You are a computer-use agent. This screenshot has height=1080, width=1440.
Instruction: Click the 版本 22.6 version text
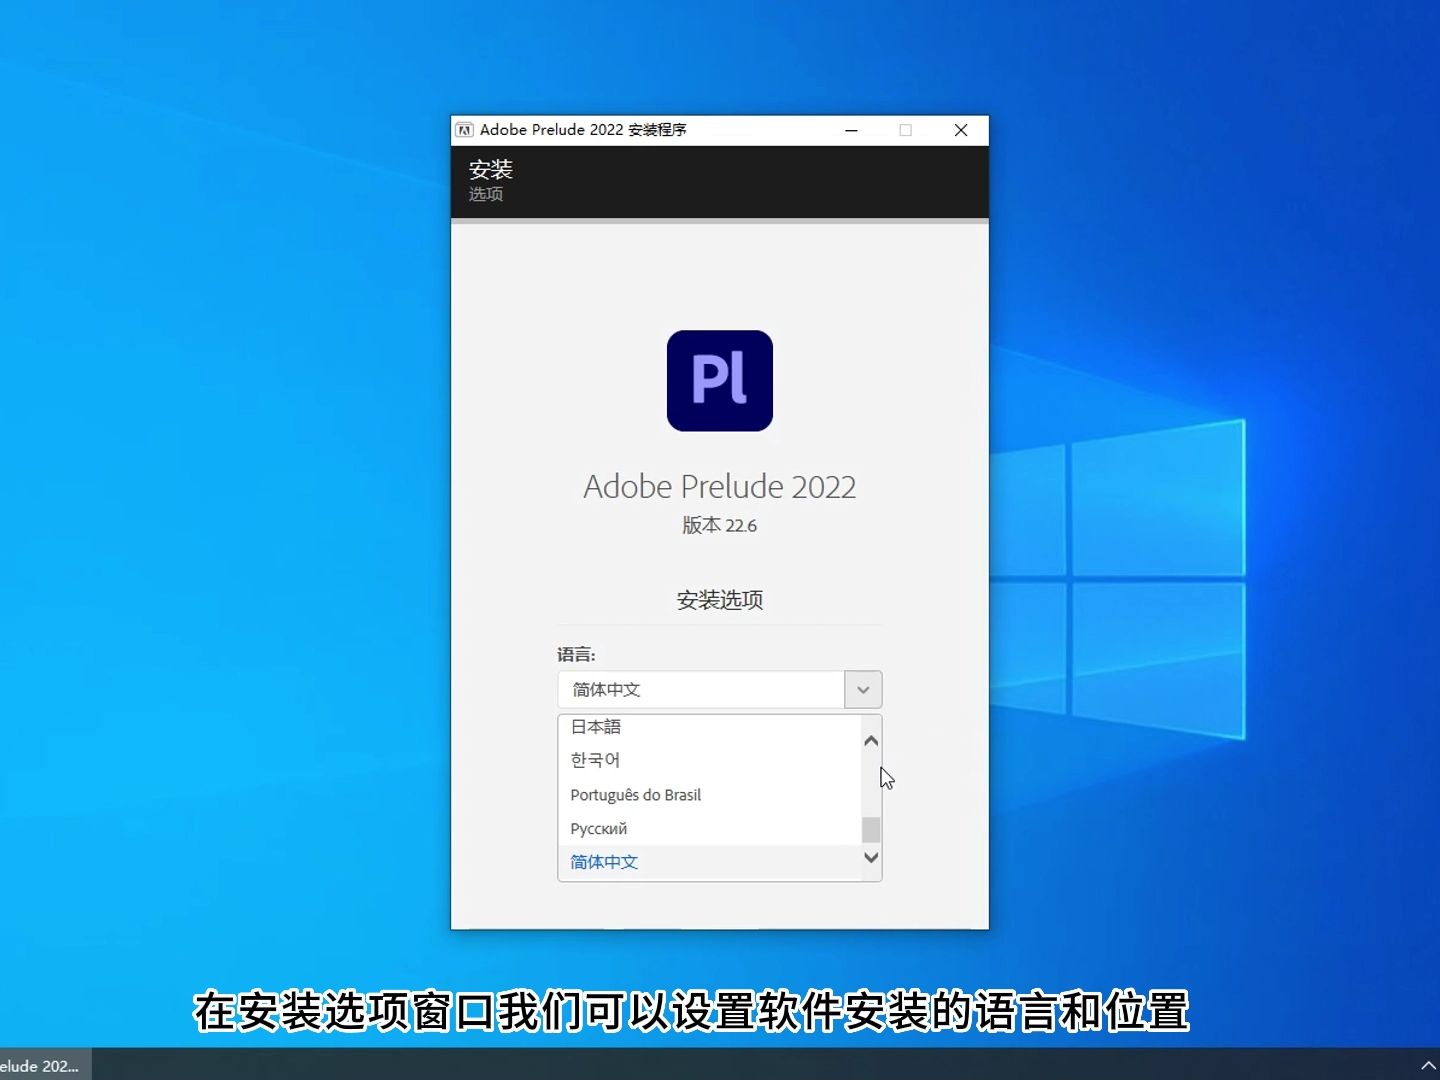[x=720, y=526]
